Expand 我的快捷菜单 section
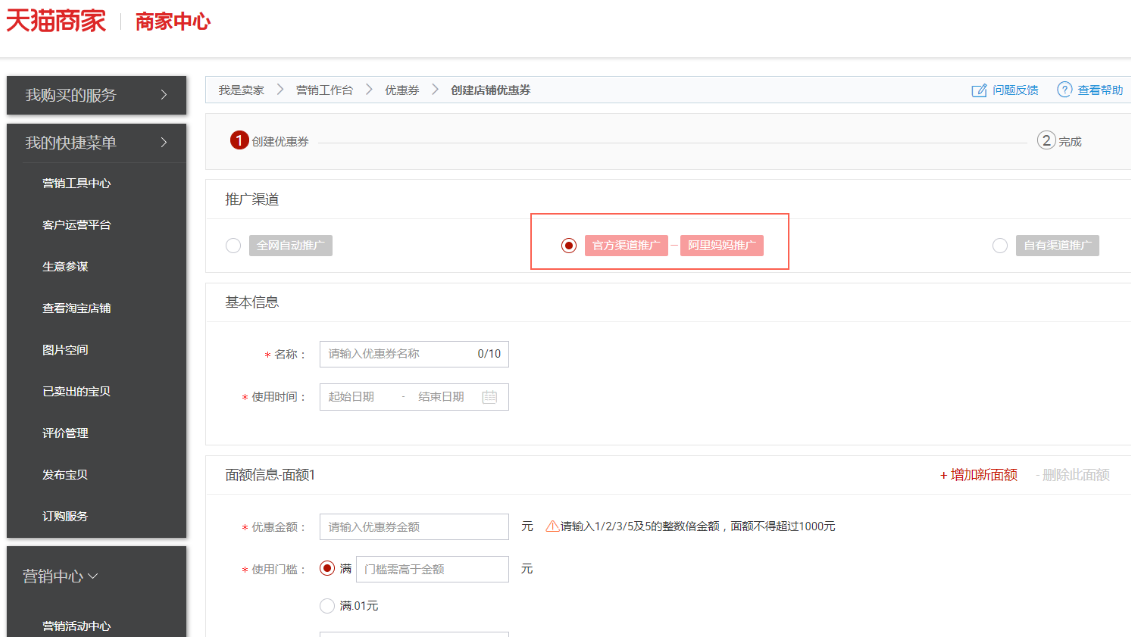The image size is (1131, 637). 96,143
